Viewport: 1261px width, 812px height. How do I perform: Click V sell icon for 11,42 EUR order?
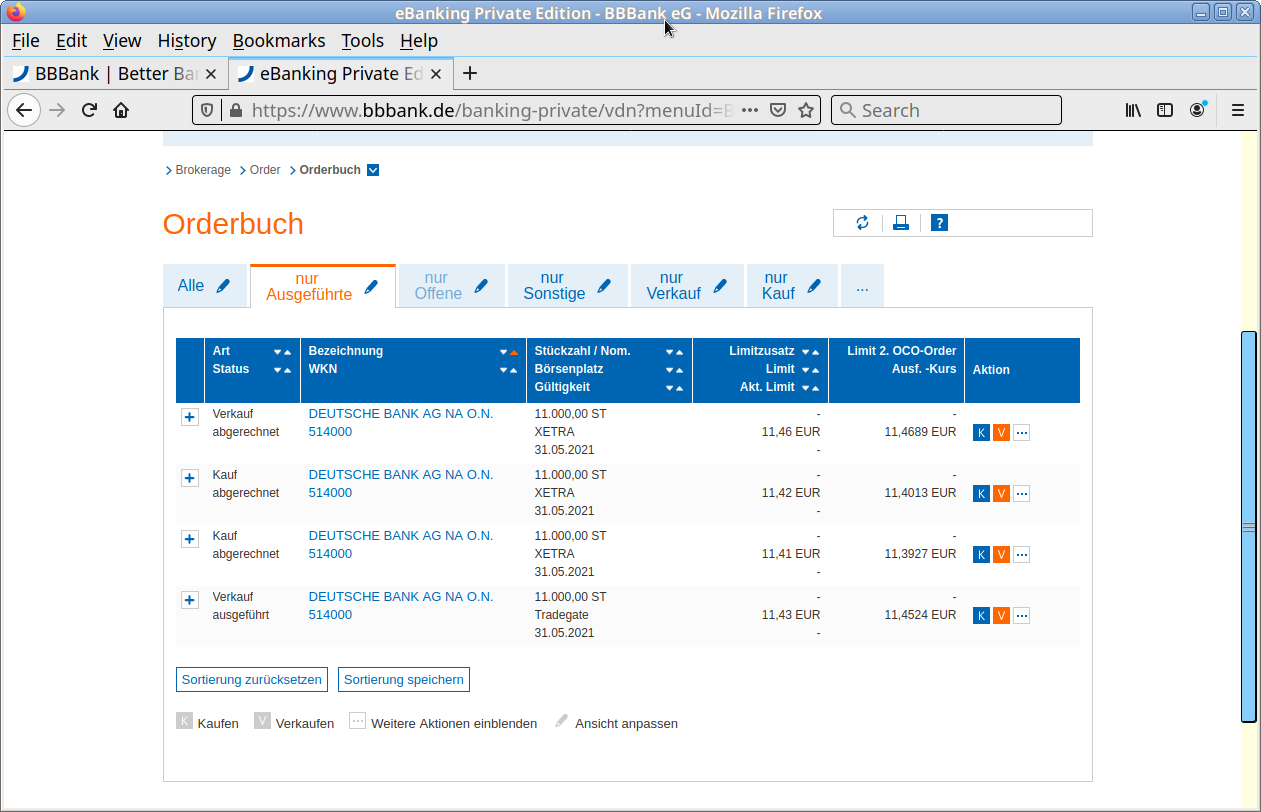tap(1001, 494)
